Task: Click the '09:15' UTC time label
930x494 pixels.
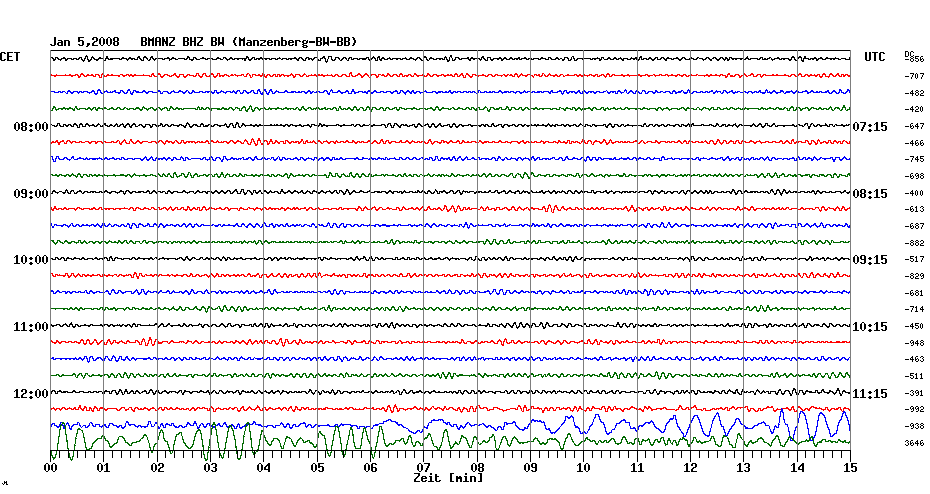Action: coord(870,260)
